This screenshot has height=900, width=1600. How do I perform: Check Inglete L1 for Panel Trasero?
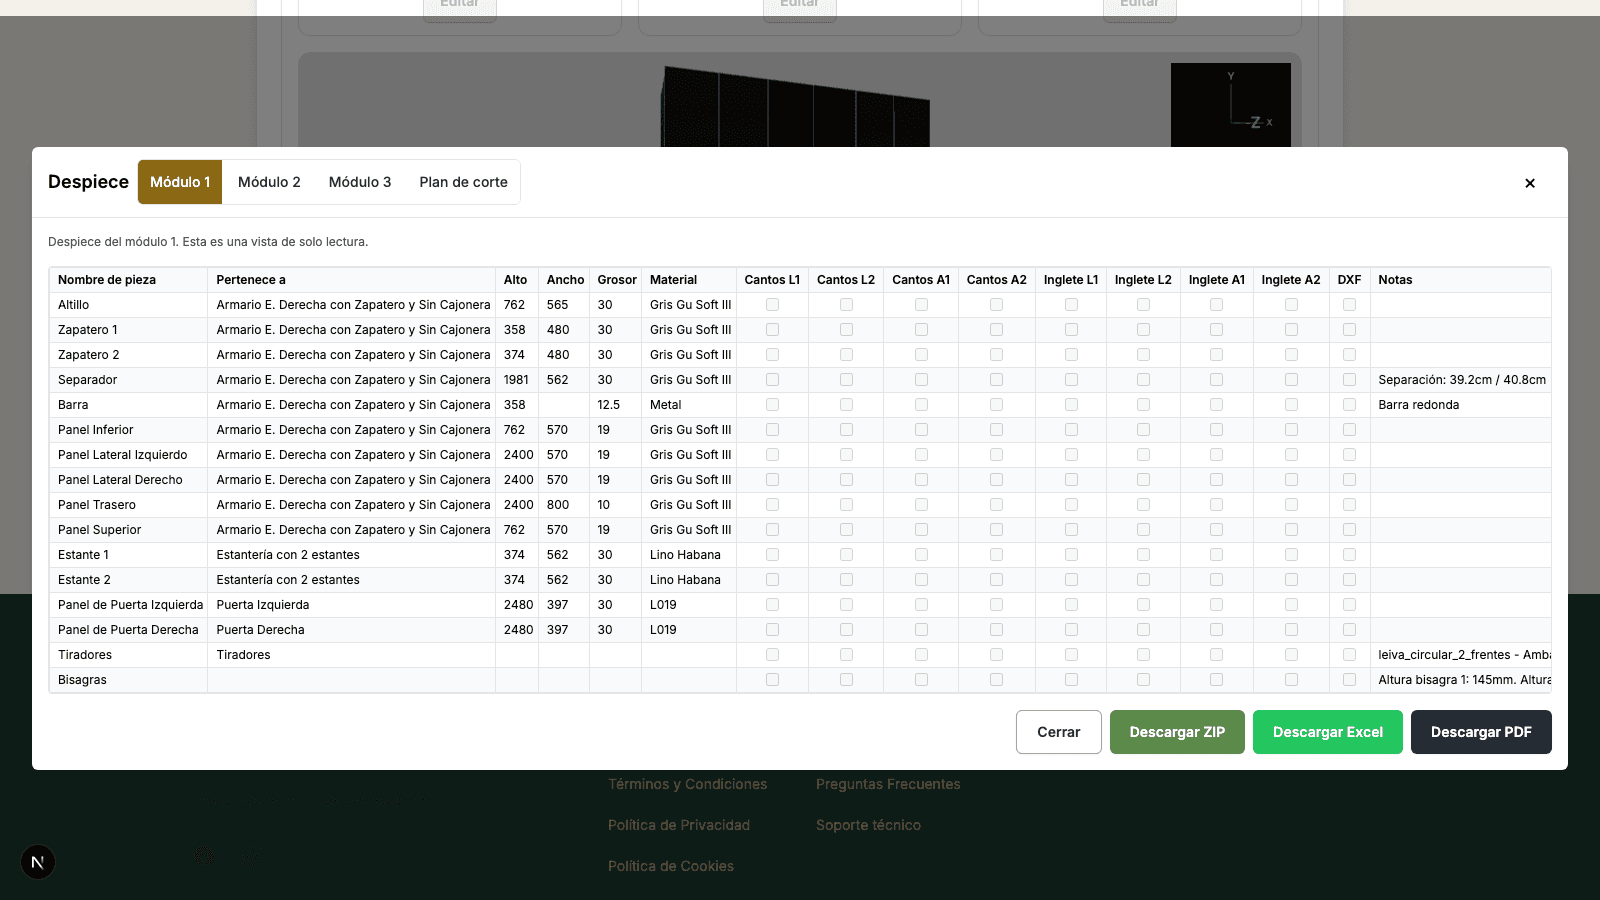1071,505
